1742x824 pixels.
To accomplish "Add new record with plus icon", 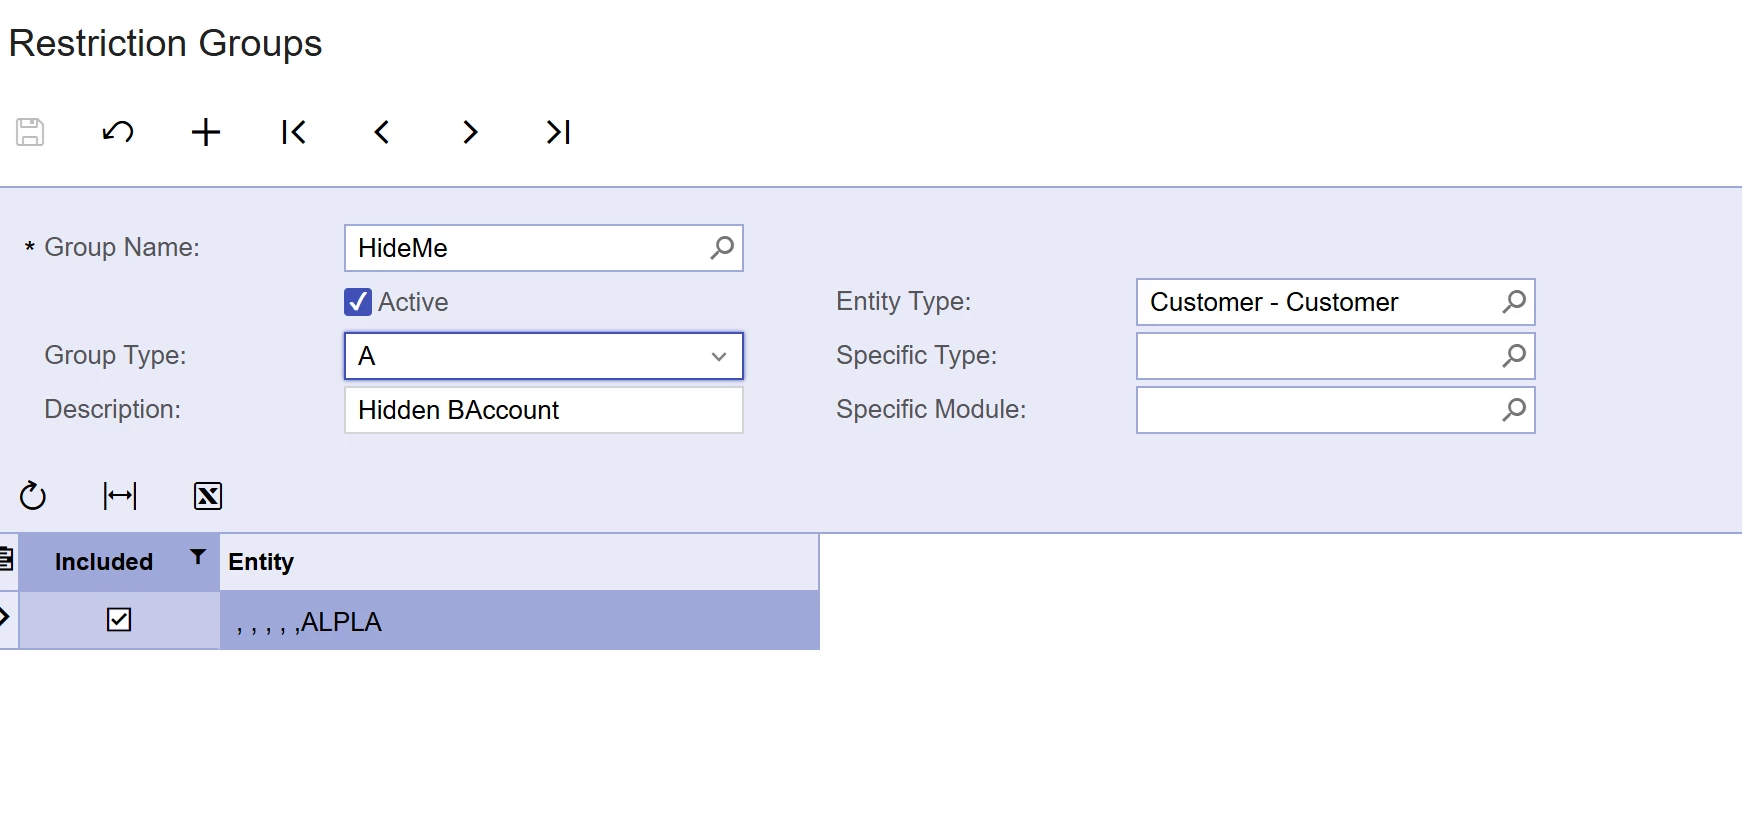I will pos(206,132).
